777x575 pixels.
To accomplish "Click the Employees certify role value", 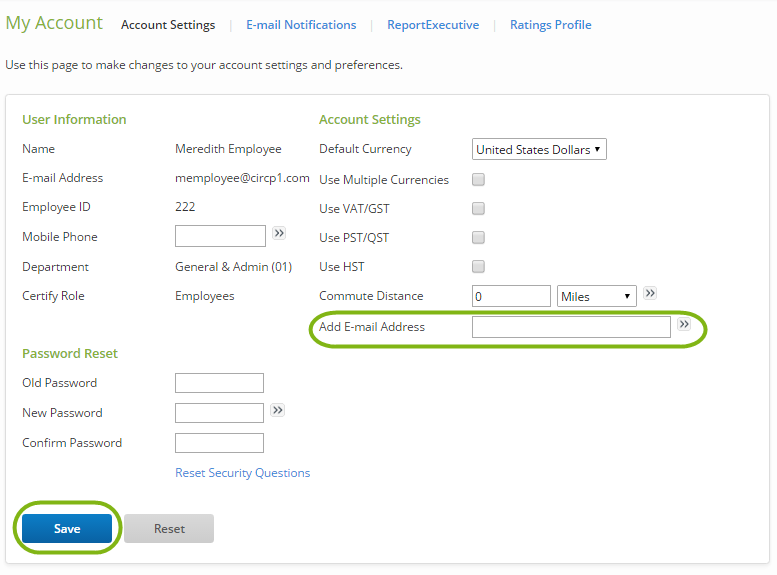I will 205,296.
